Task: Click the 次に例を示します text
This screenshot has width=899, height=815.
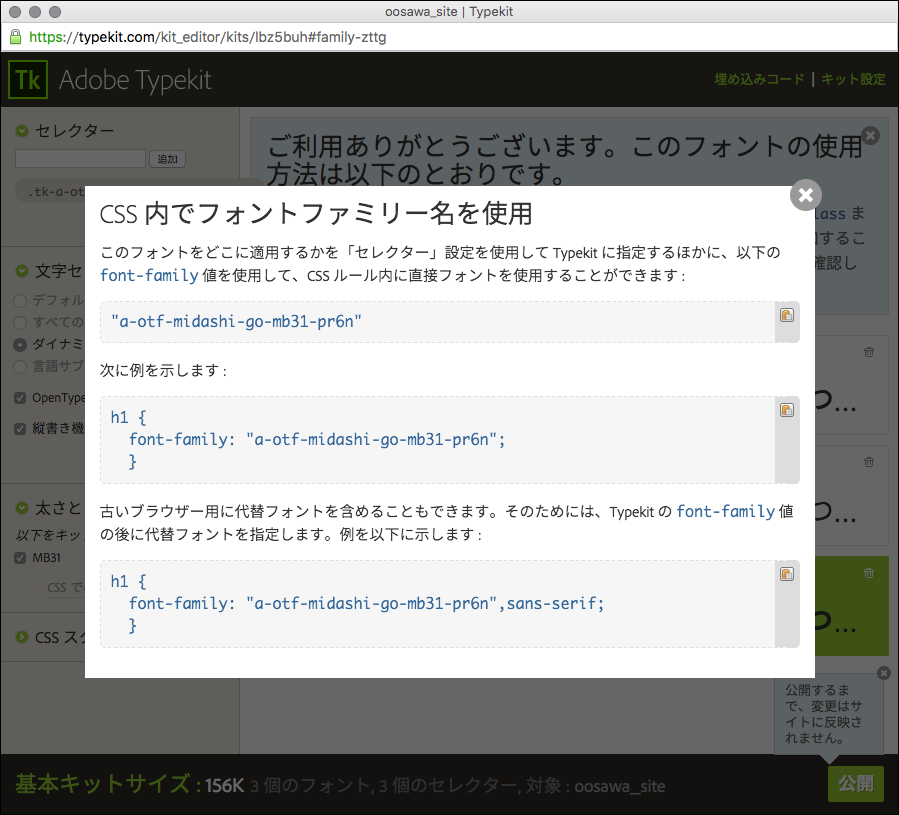Action: (164, 371)
